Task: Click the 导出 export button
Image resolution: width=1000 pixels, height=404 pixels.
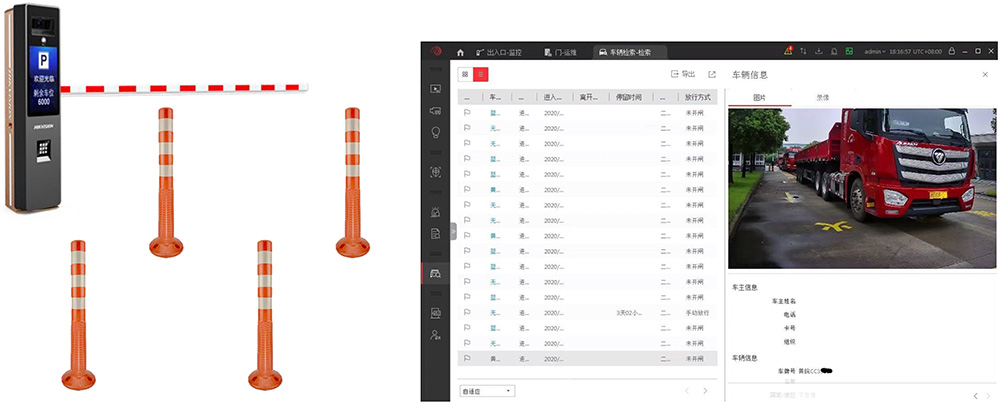Action: (683, 74)
